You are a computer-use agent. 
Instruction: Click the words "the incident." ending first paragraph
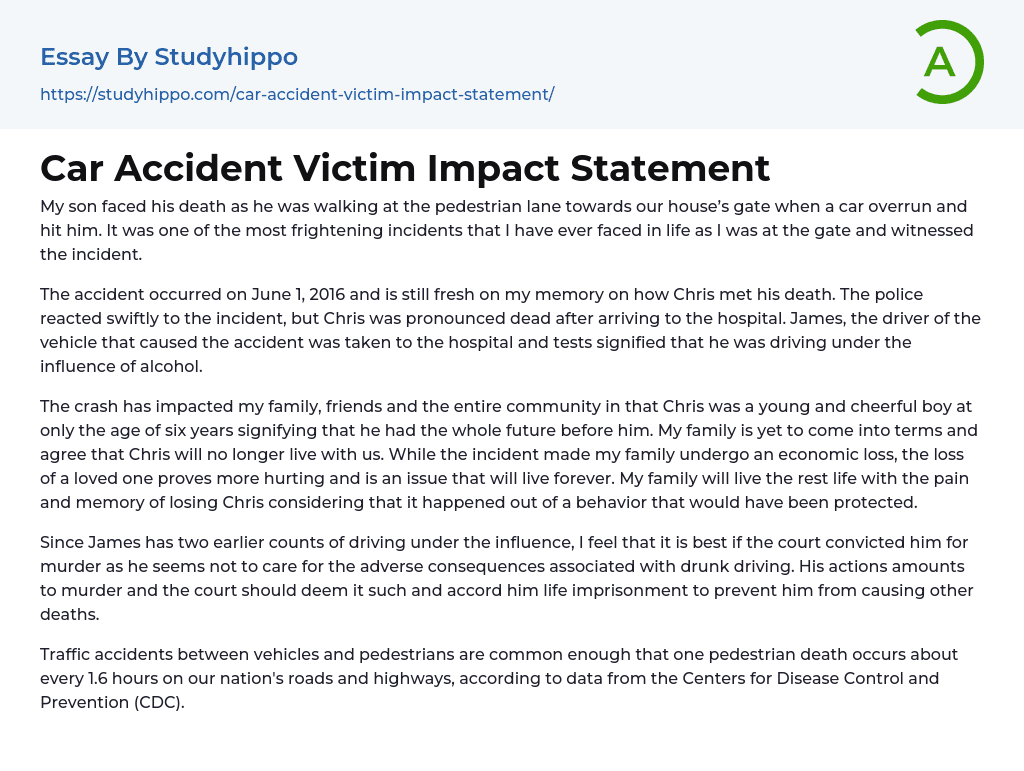91,254
